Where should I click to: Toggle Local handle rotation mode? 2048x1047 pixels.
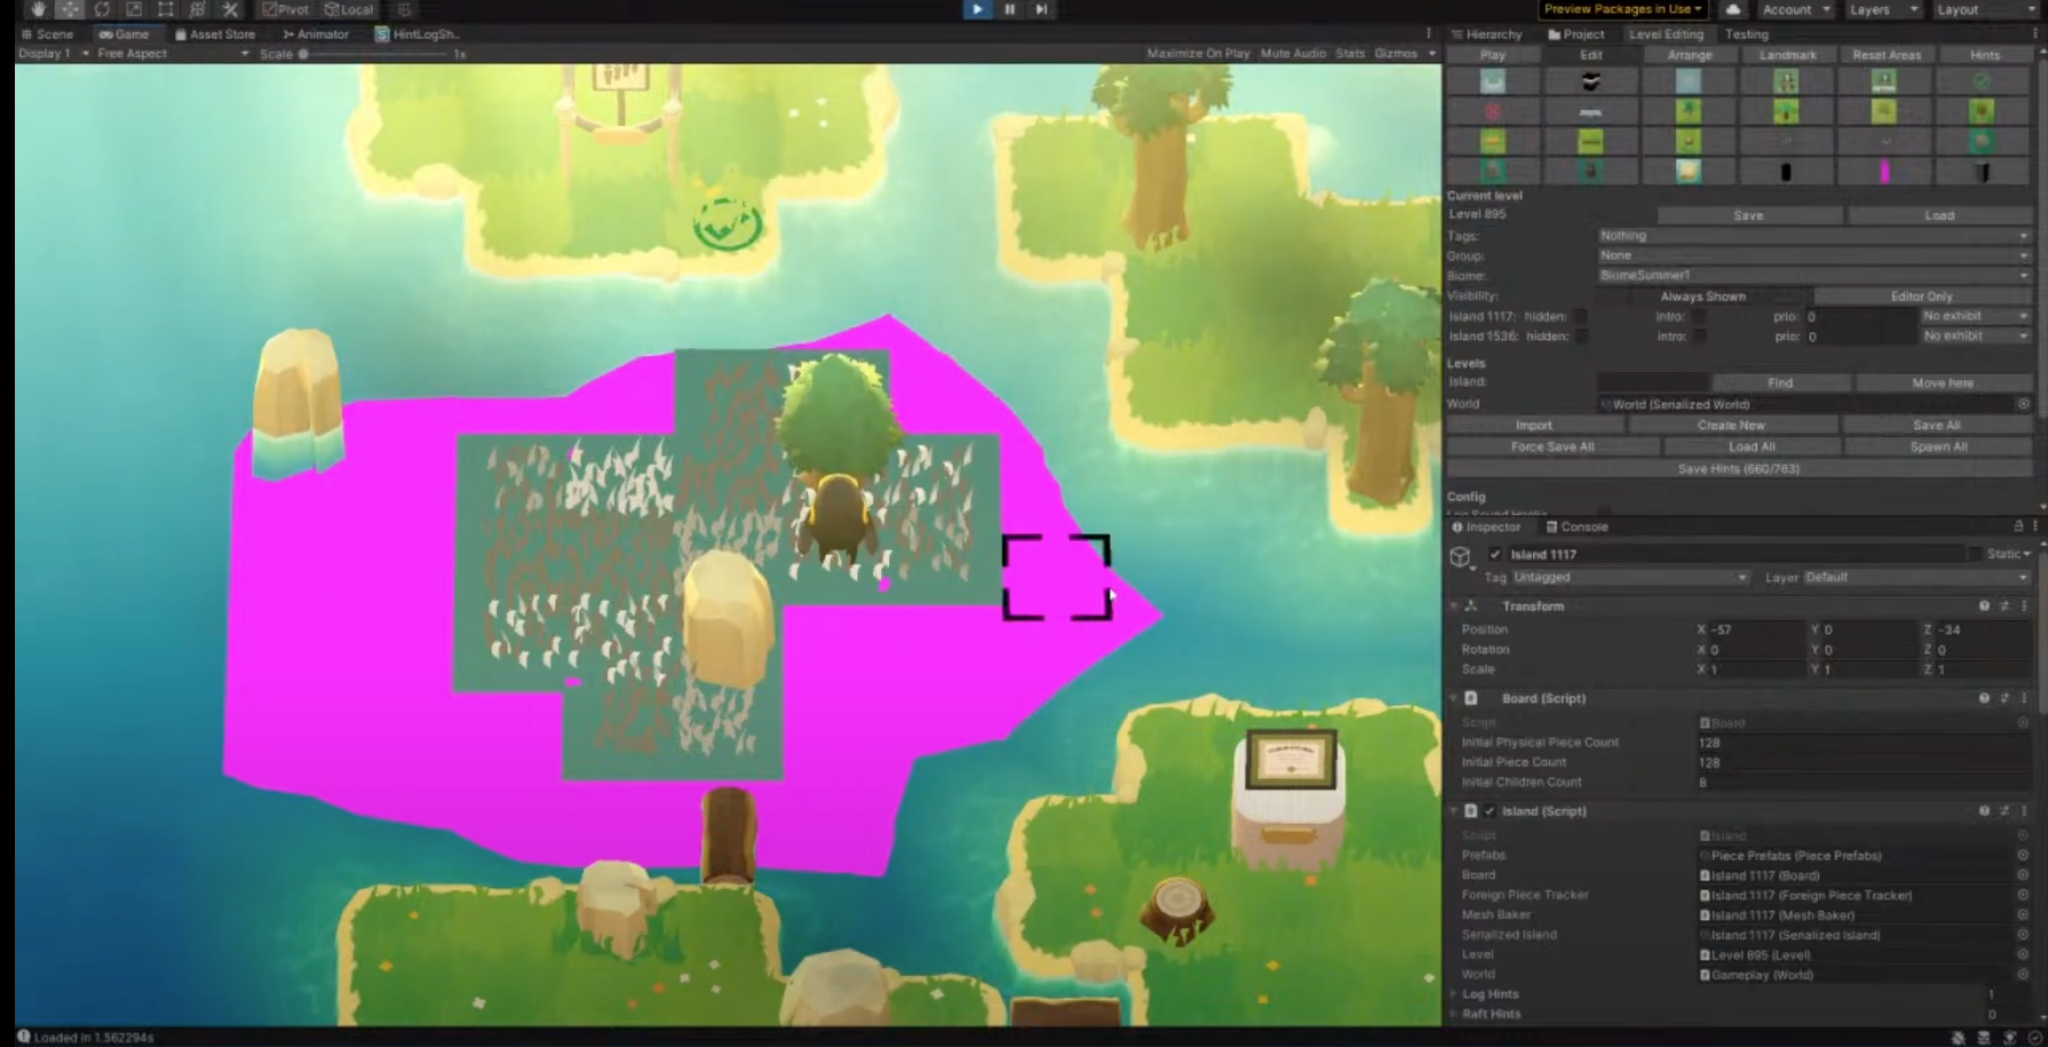pos(349,9)
